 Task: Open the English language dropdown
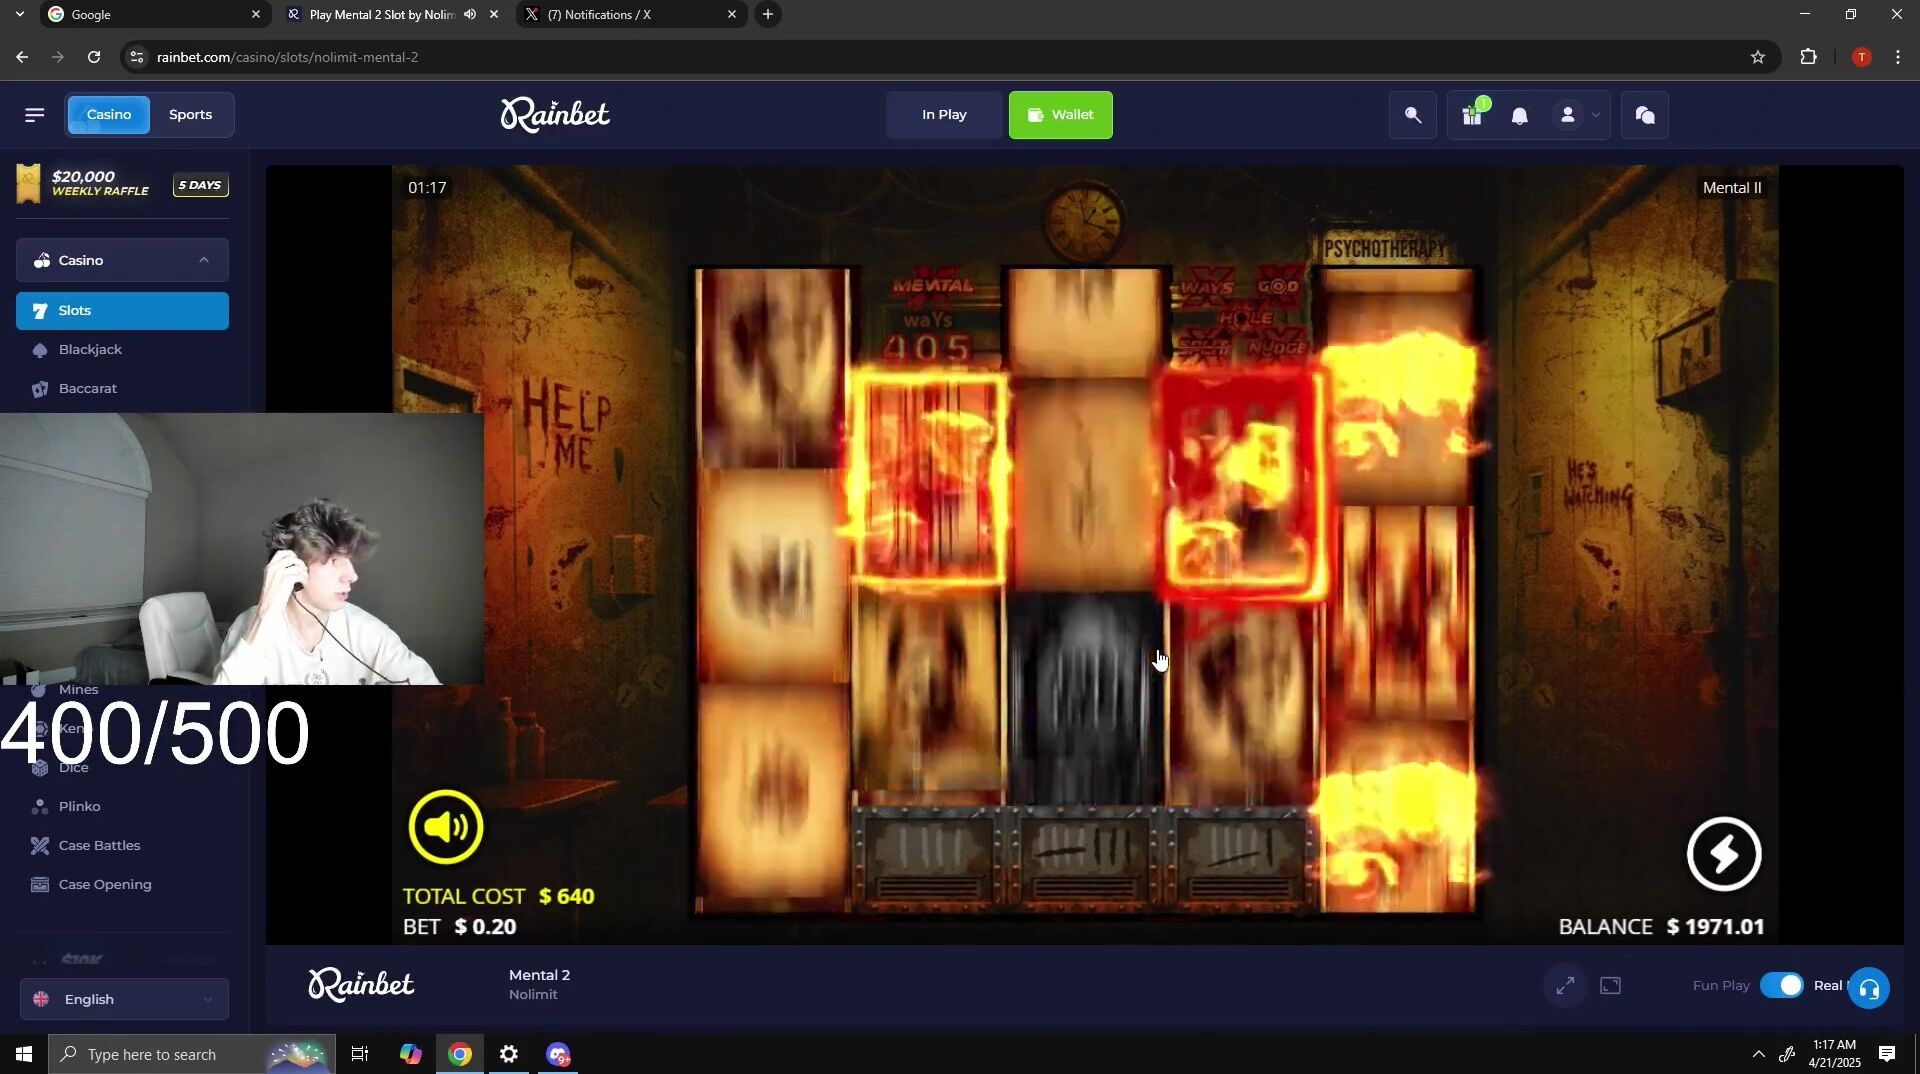[x=124, y=999]
